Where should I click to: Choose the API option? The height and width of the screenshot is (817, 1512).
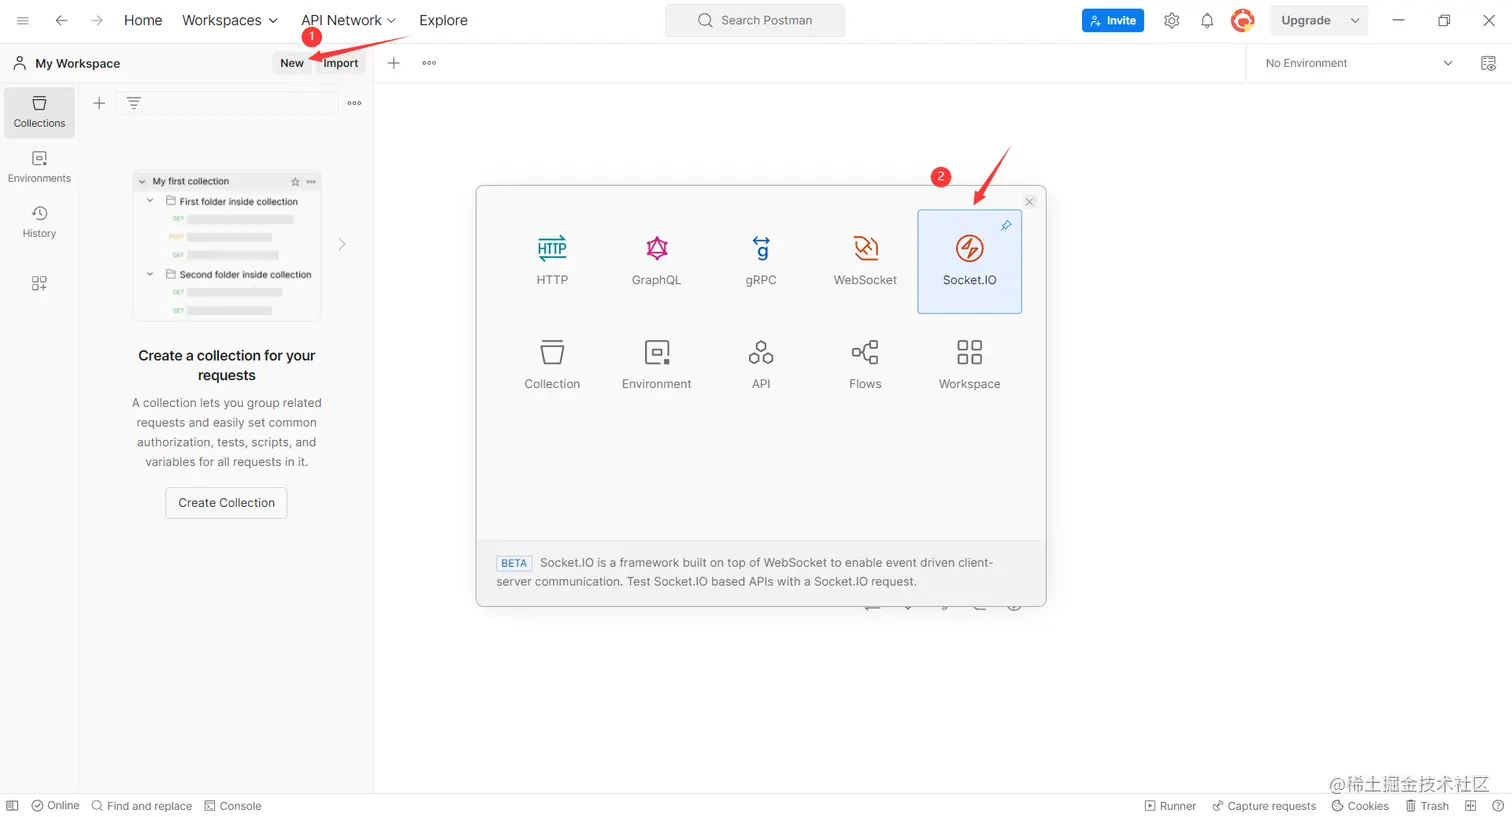coord(761,365)
